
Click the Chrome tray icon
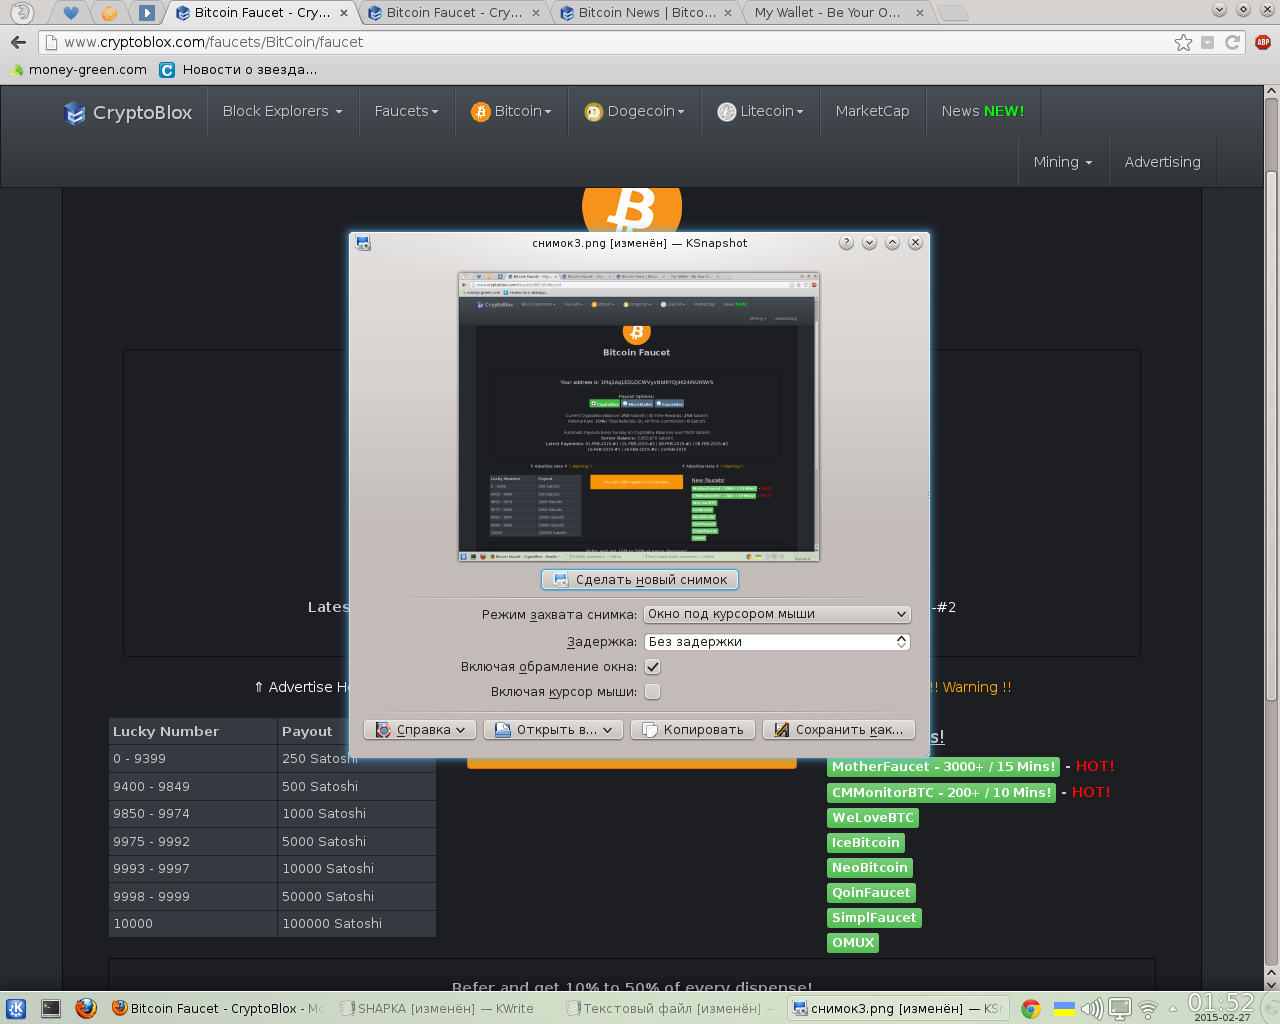coord(1031,1009)
